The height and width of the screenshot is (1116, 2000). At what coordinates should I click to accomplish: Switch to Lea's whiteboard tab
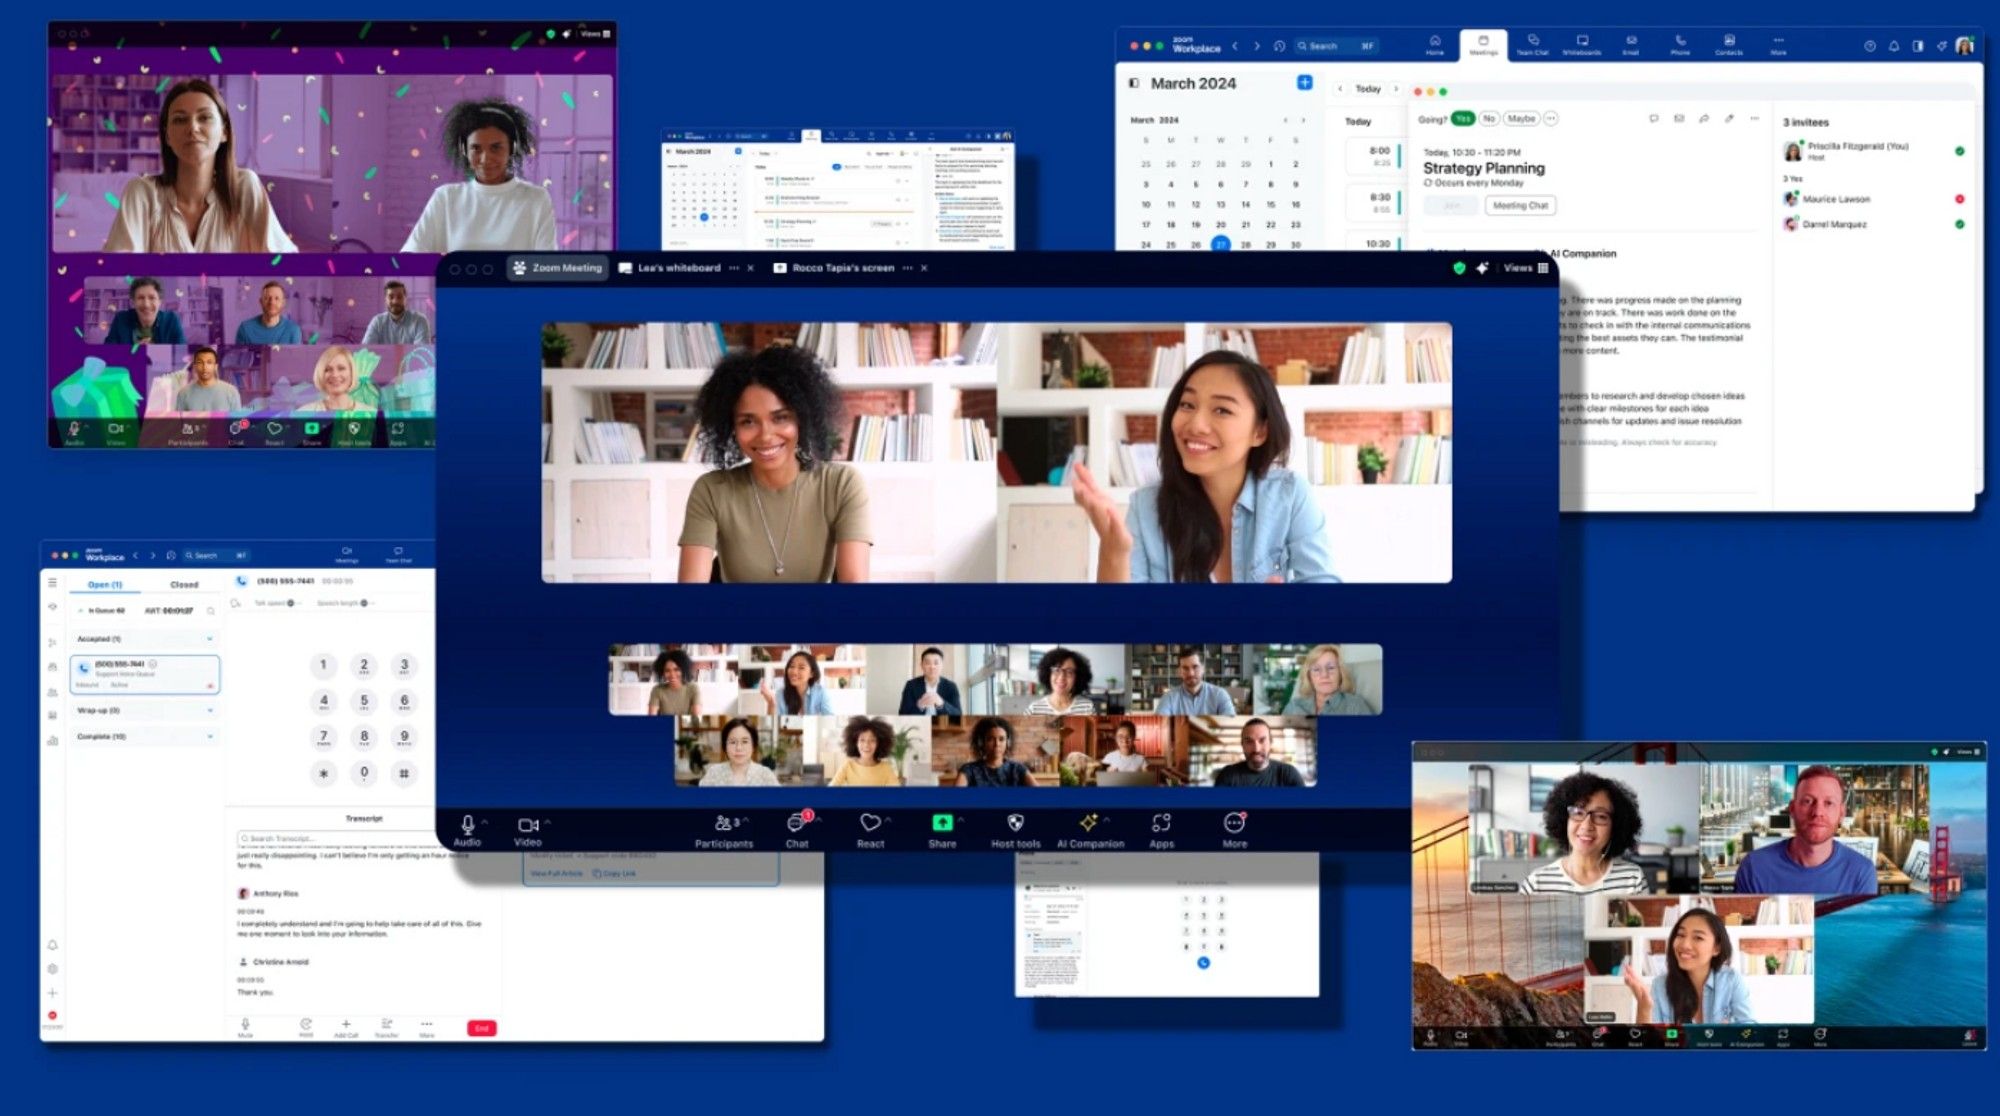[678, 268]
